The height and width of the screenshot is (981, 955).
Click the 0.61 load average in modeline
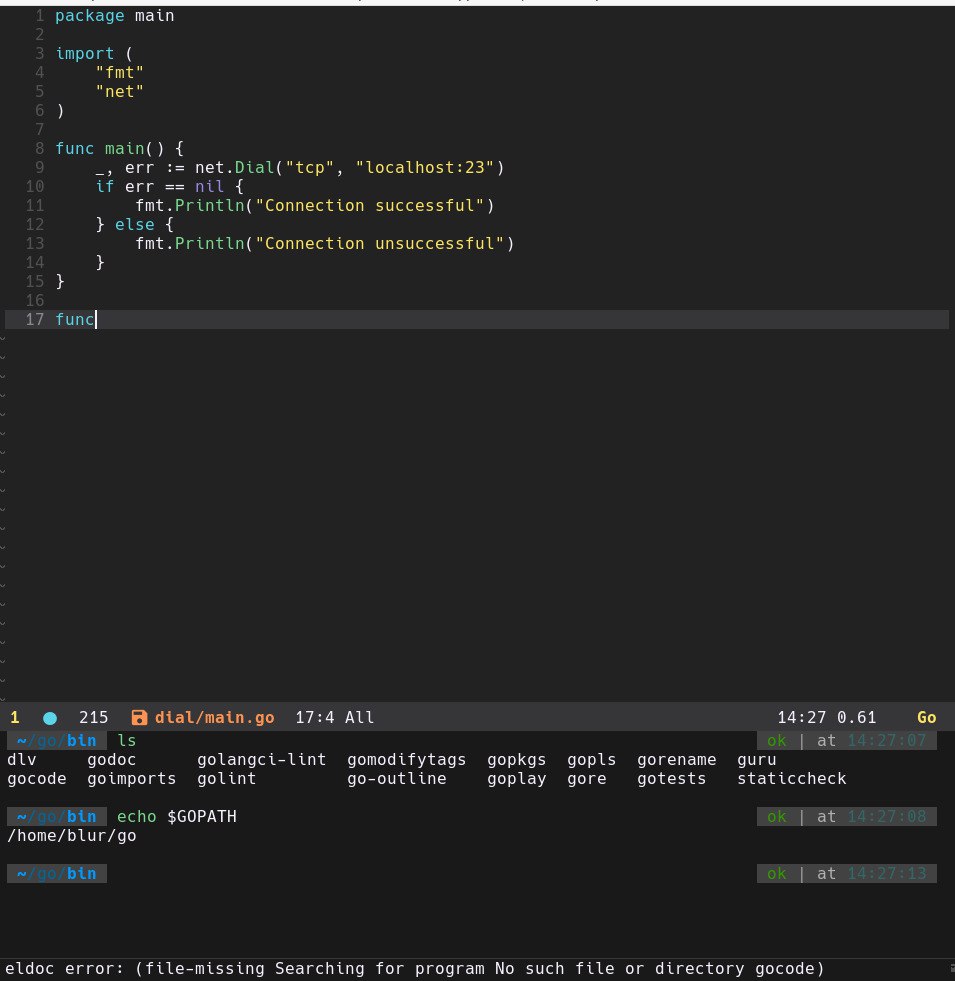point(857,718)
